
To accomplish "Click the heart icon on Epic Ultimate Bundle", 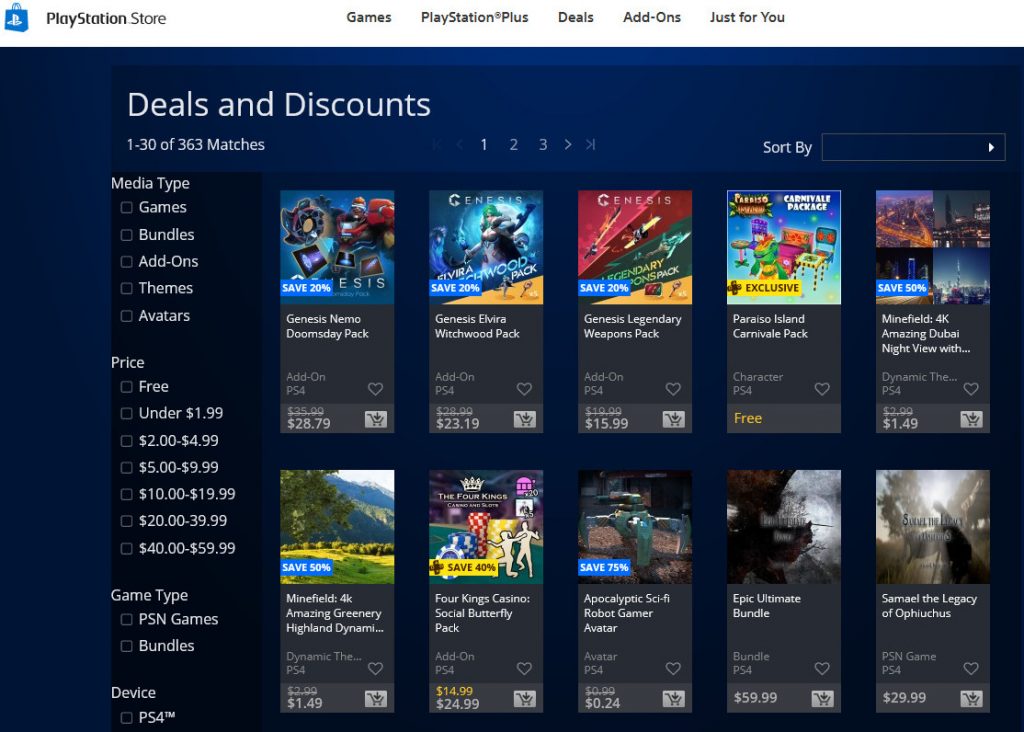I will pyautogui.click(x=822, y=669).
